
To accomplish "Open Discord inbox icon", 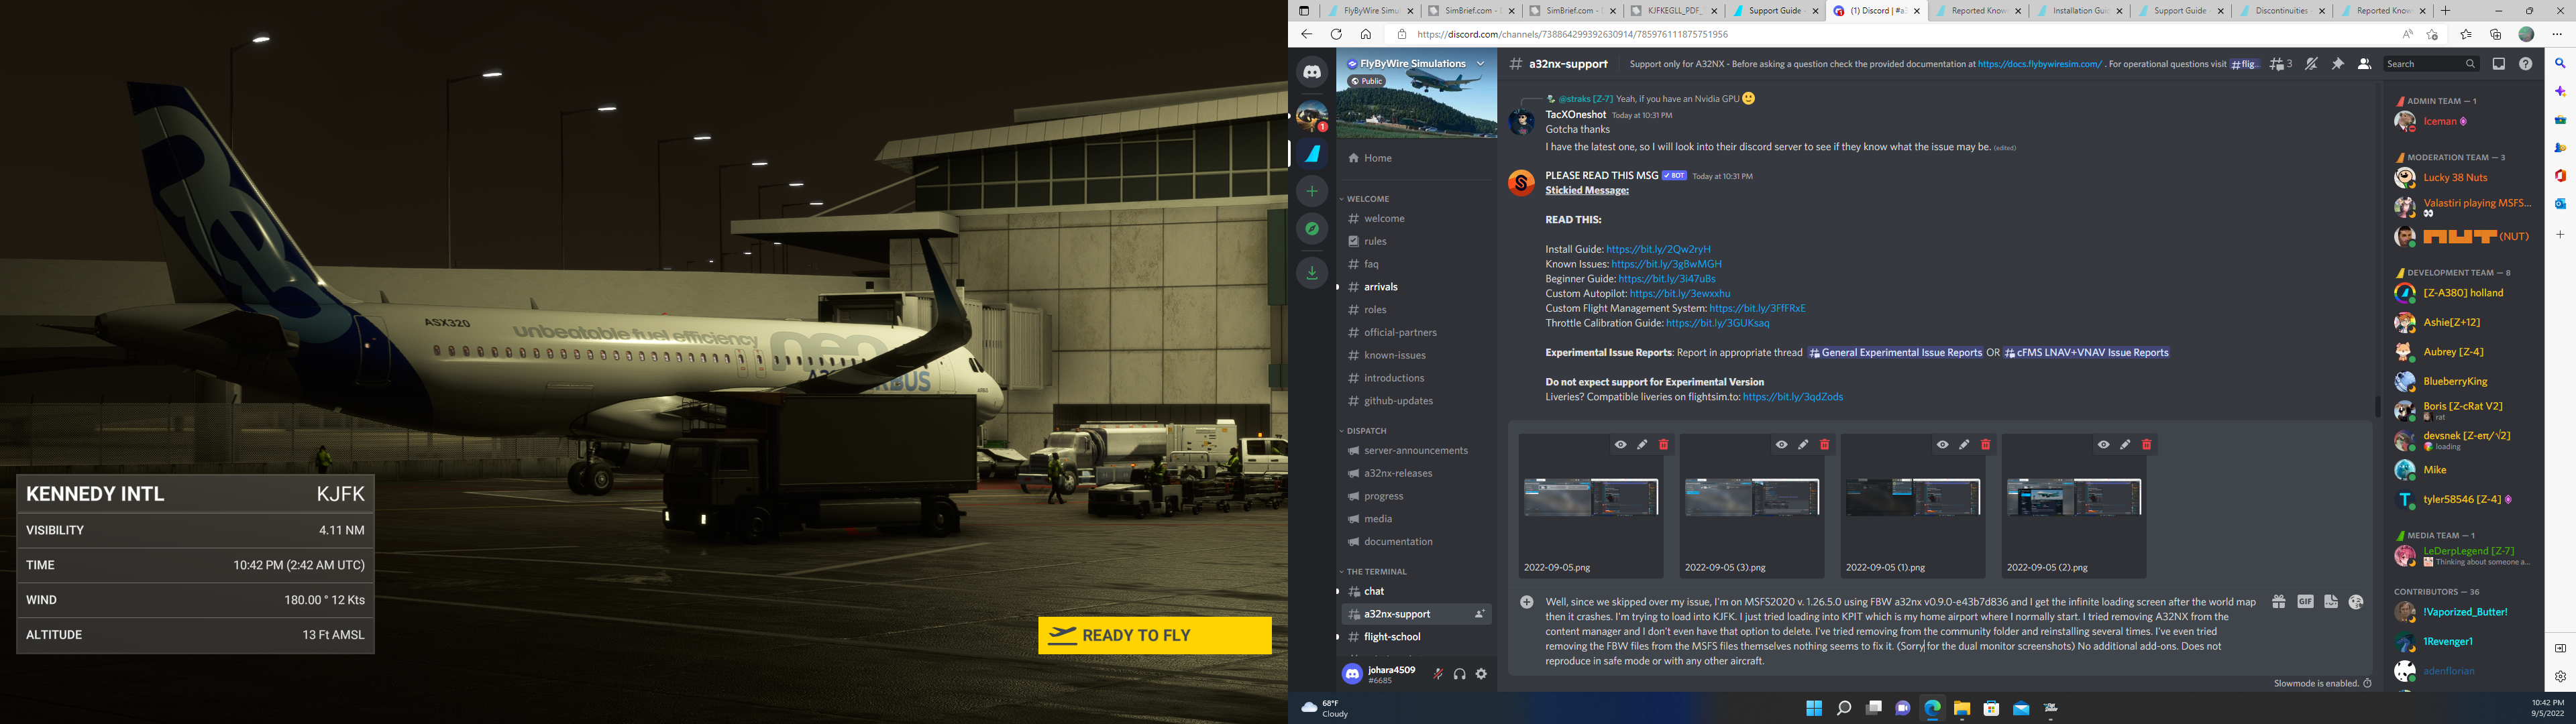I will pyautogui.click(x=2498, y=64).
